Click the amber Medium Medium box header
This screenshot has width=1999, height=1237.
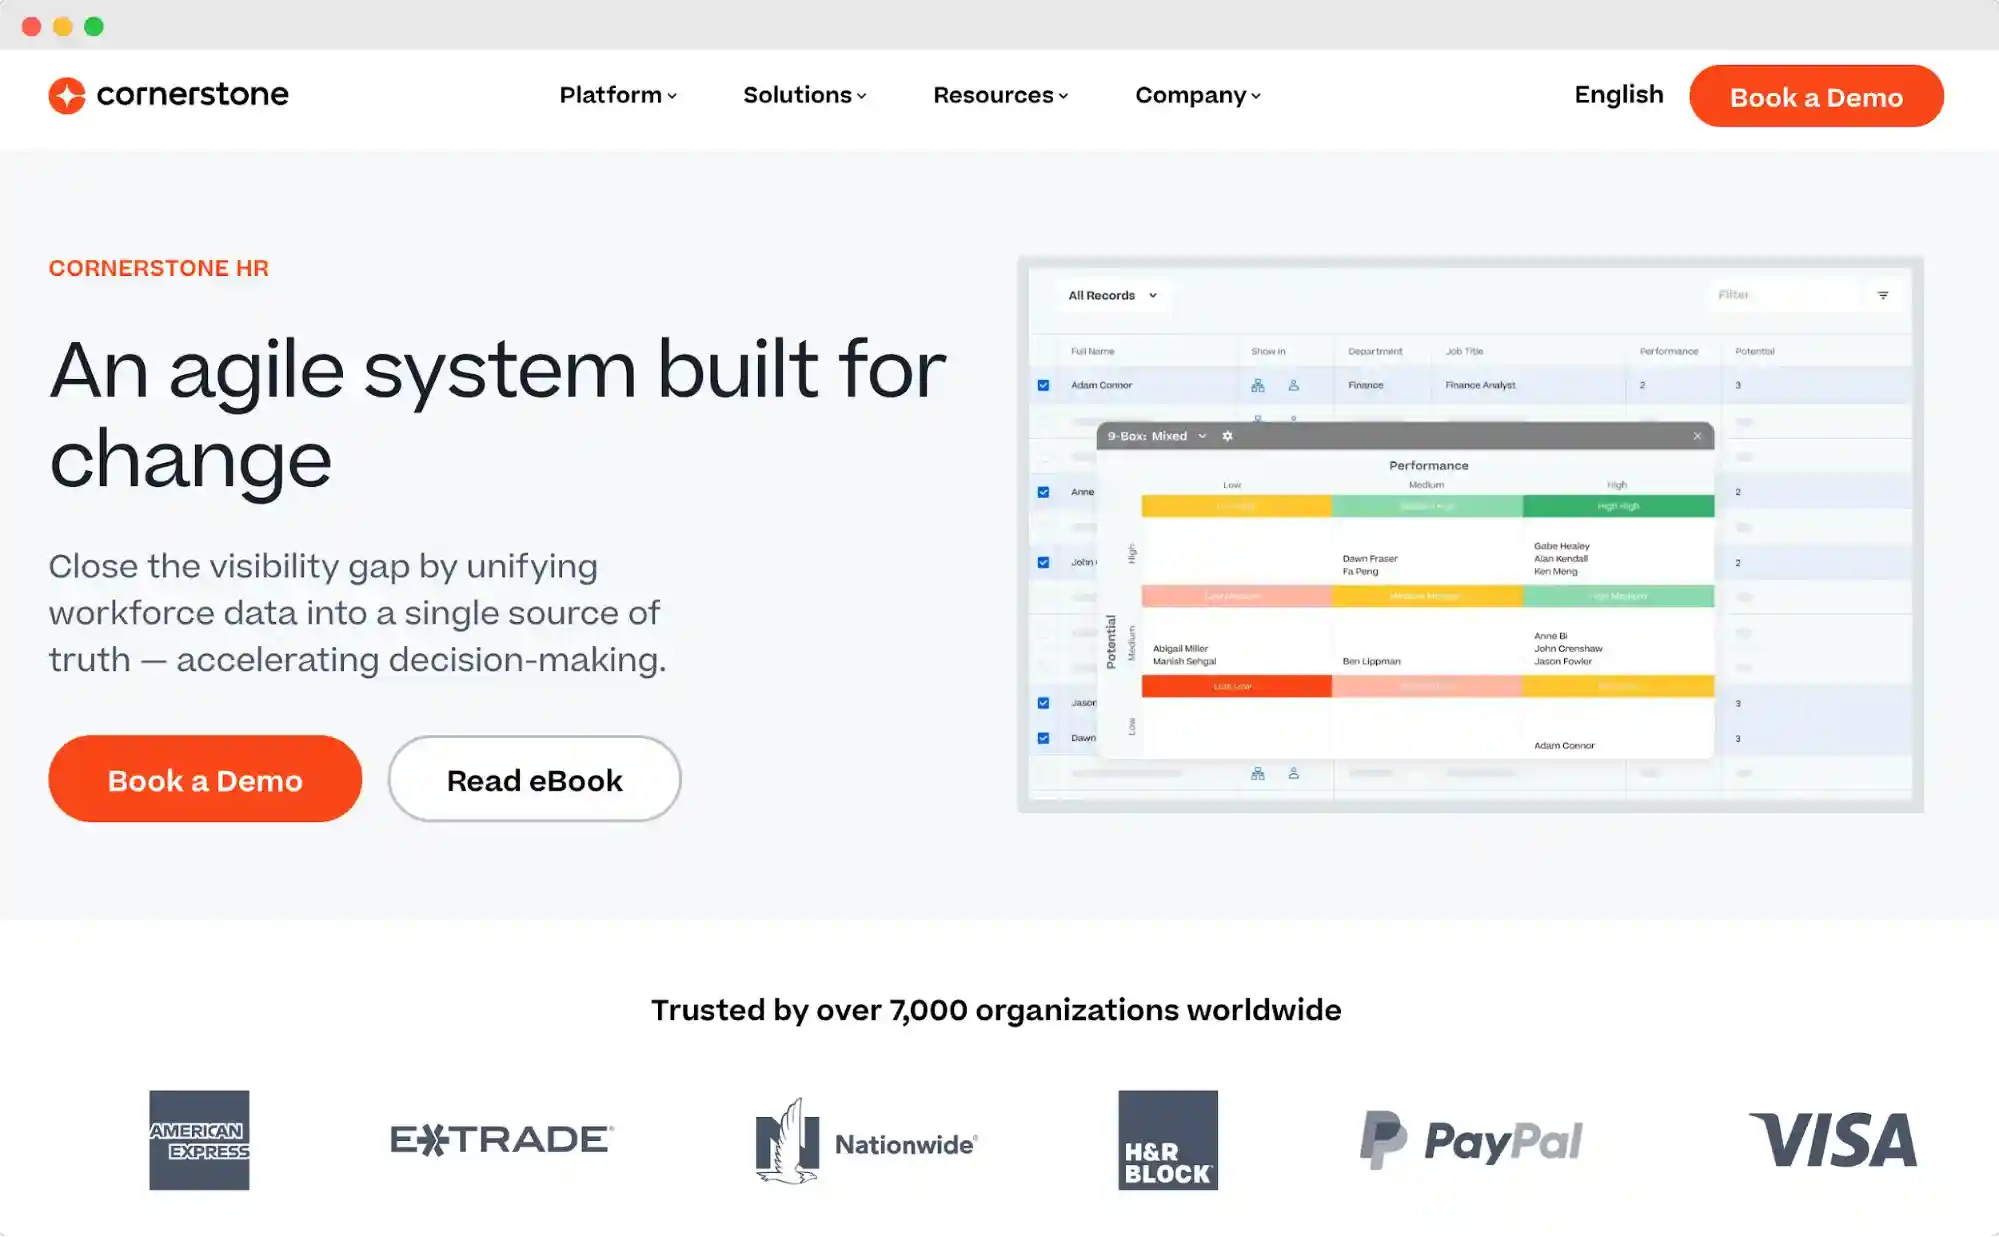(1427, 596)
